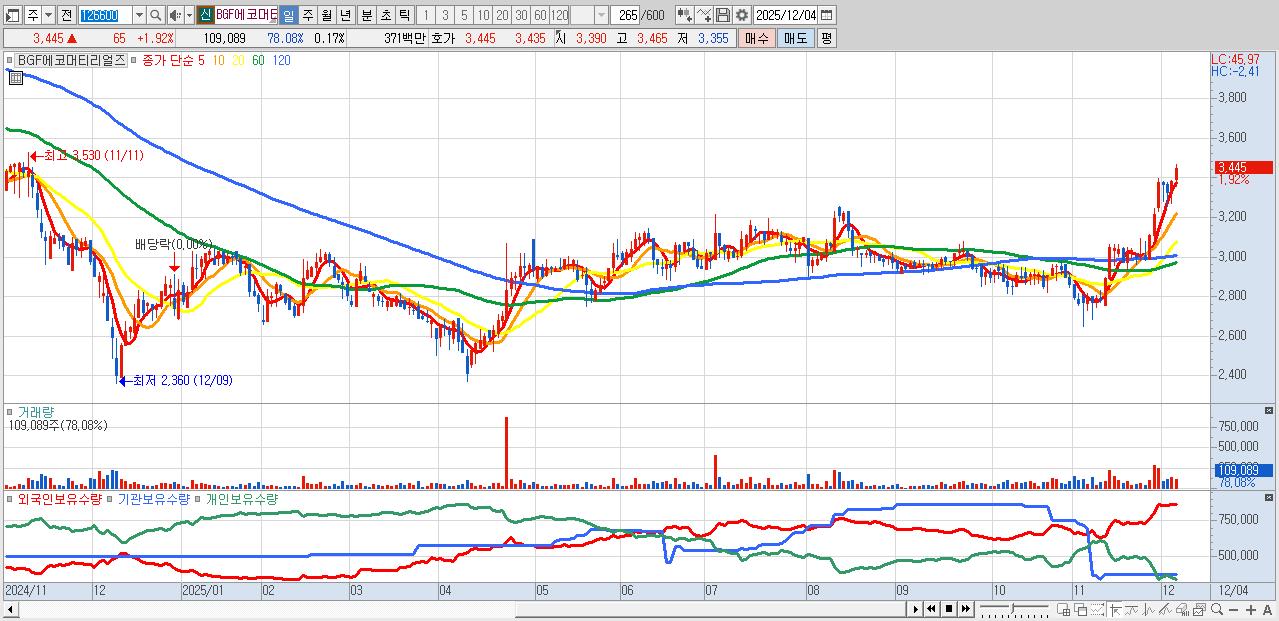Click the line chart tool icon
The width and height of the screenshot is (1279, 621).
tap(704, 15)
